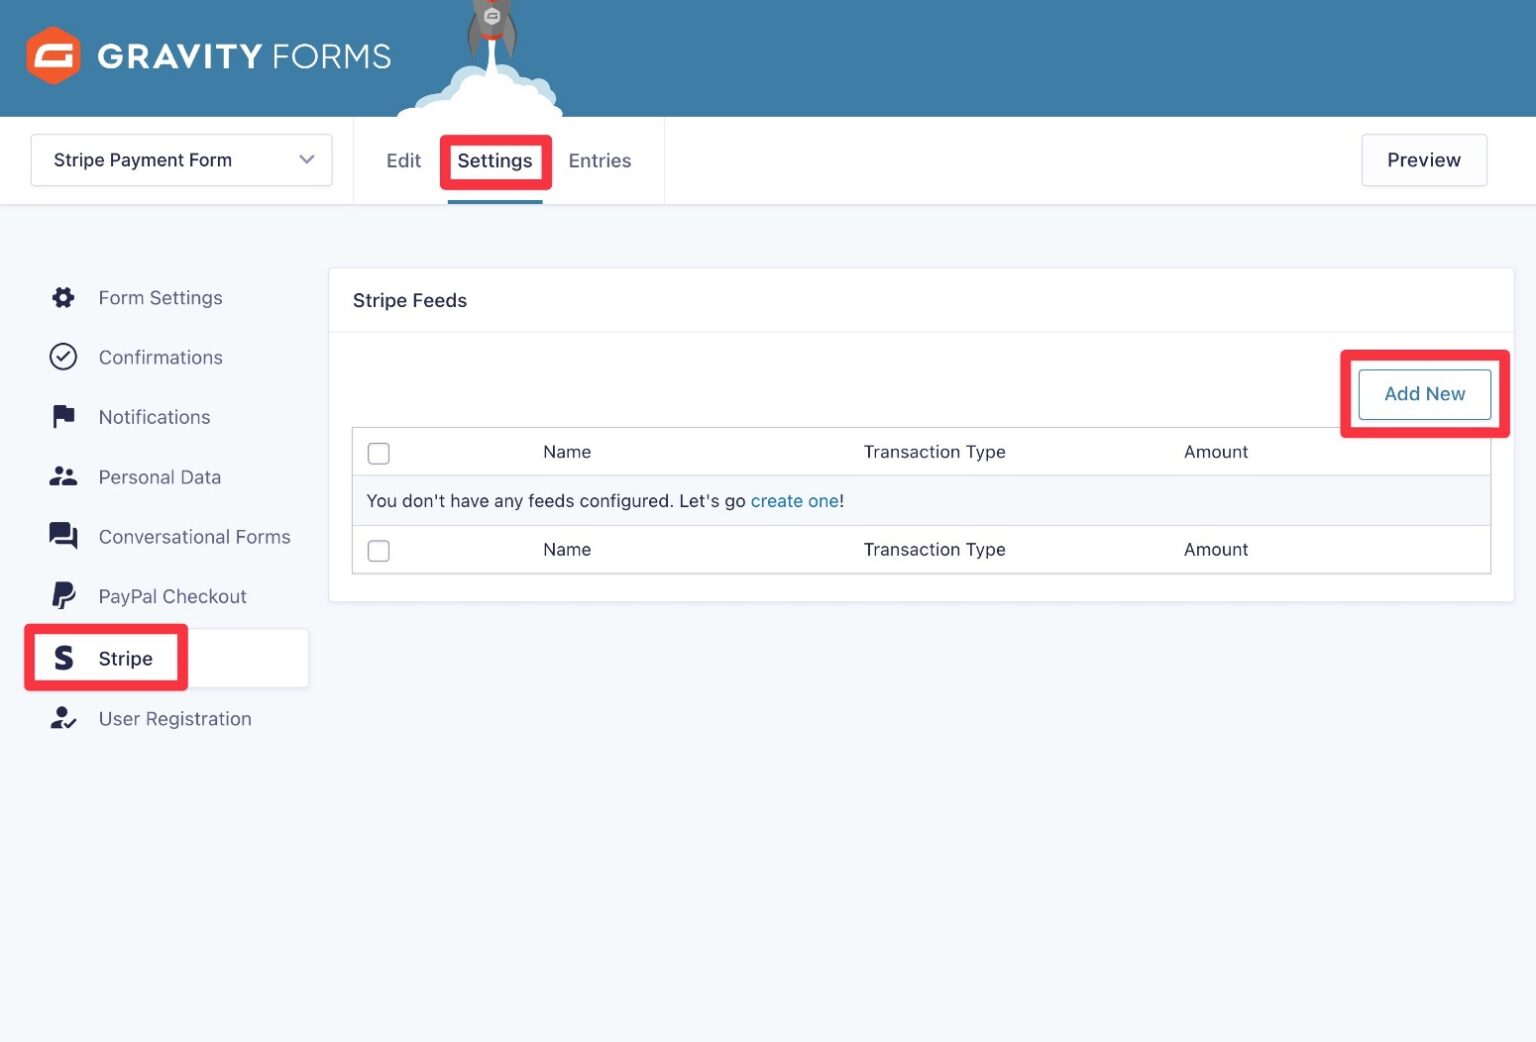Click the Personal Data people icon
Image resolution: width=1536 pixels, height=1042 pixels.
pos(63,477)
